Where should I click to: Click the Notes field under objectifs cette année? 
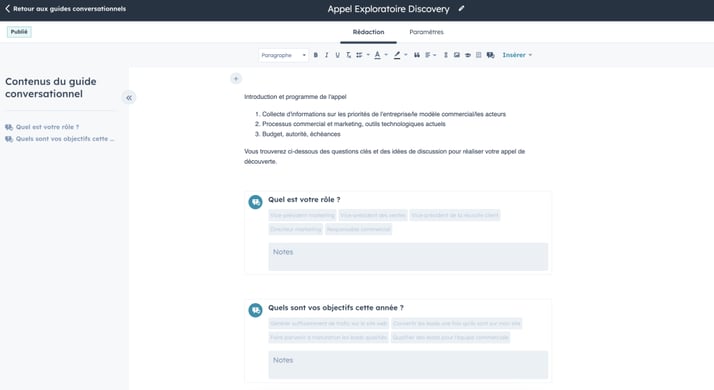408,365
